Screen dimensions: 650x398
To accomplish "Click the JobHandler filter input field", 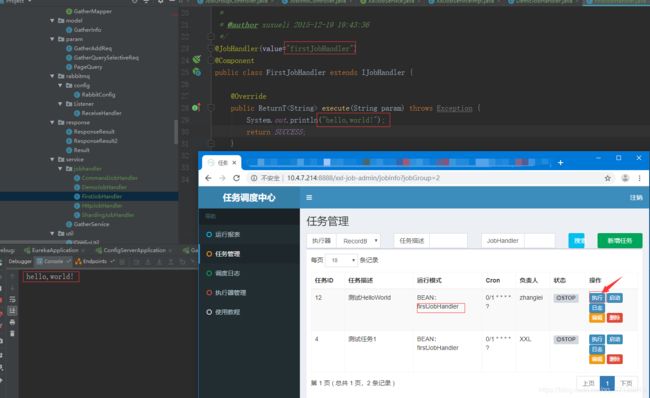I will pyautogui.click(x=539, y=241).
